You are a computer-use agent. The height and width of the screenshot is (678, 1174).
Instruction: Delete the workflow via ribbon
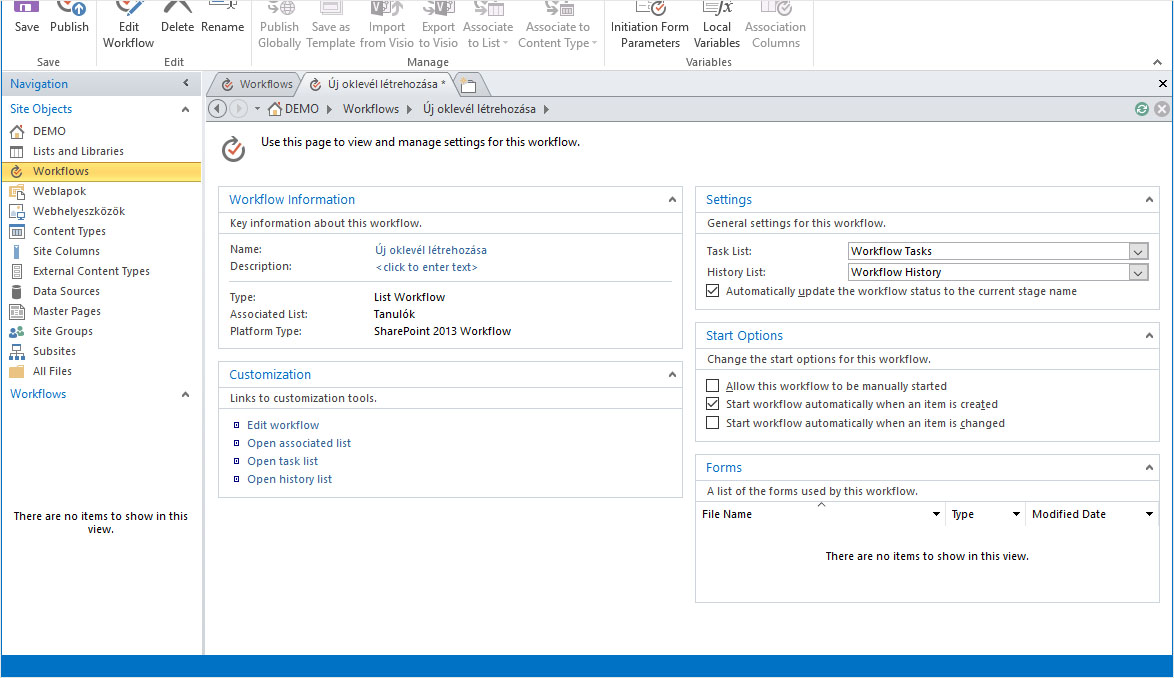[x=177, y=18]
